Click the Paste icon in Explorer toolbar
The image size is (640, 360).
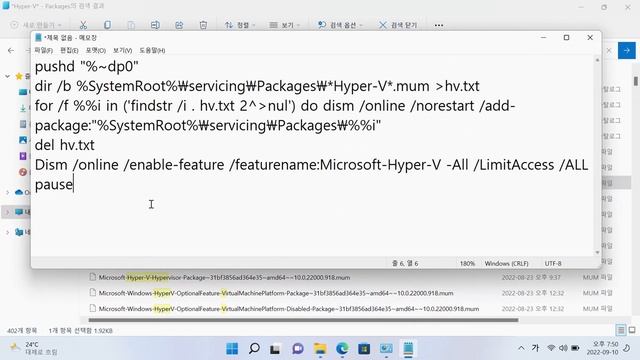point(131,25)
